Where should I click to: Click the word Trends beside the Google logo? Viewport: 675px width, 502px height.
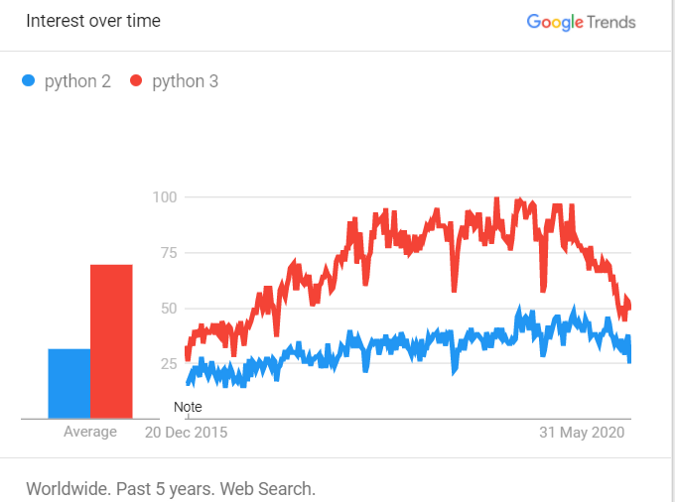612,22
